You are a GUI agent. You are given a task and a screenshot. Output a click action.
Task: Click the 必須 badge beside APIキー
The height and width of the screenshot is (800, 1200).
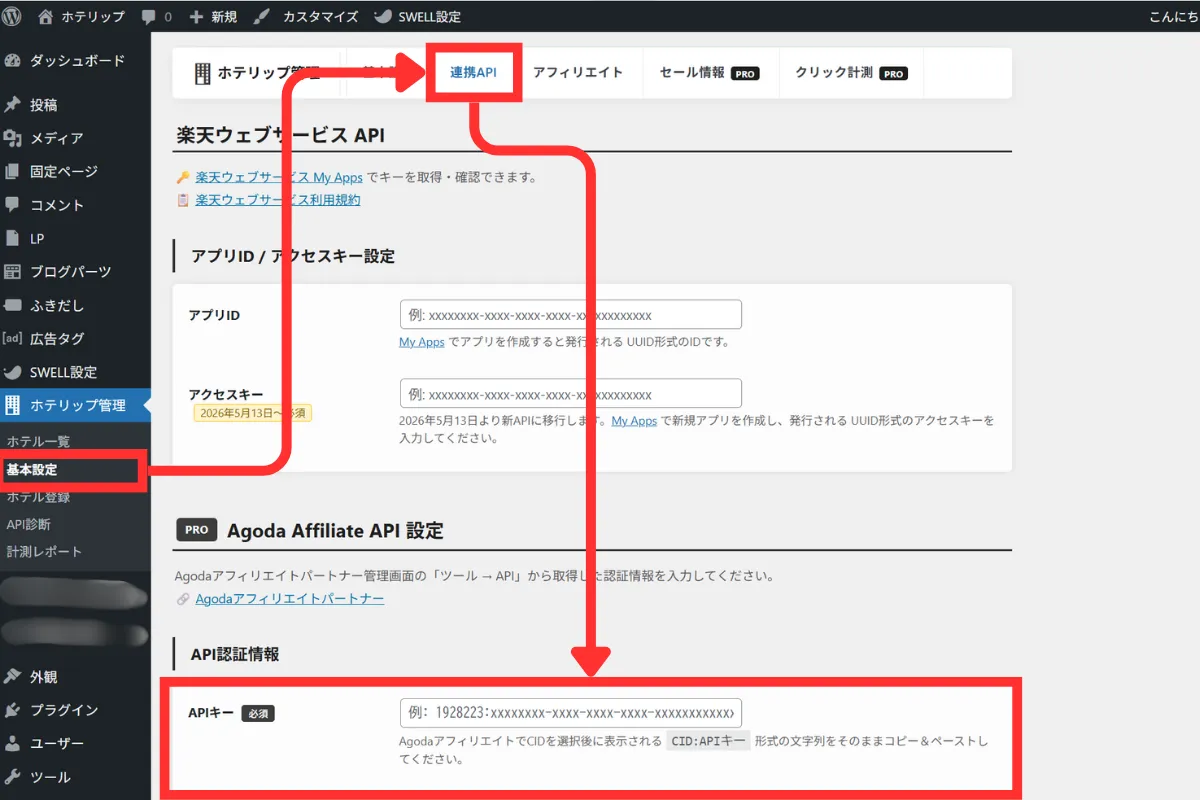click(x=258, y=714)
